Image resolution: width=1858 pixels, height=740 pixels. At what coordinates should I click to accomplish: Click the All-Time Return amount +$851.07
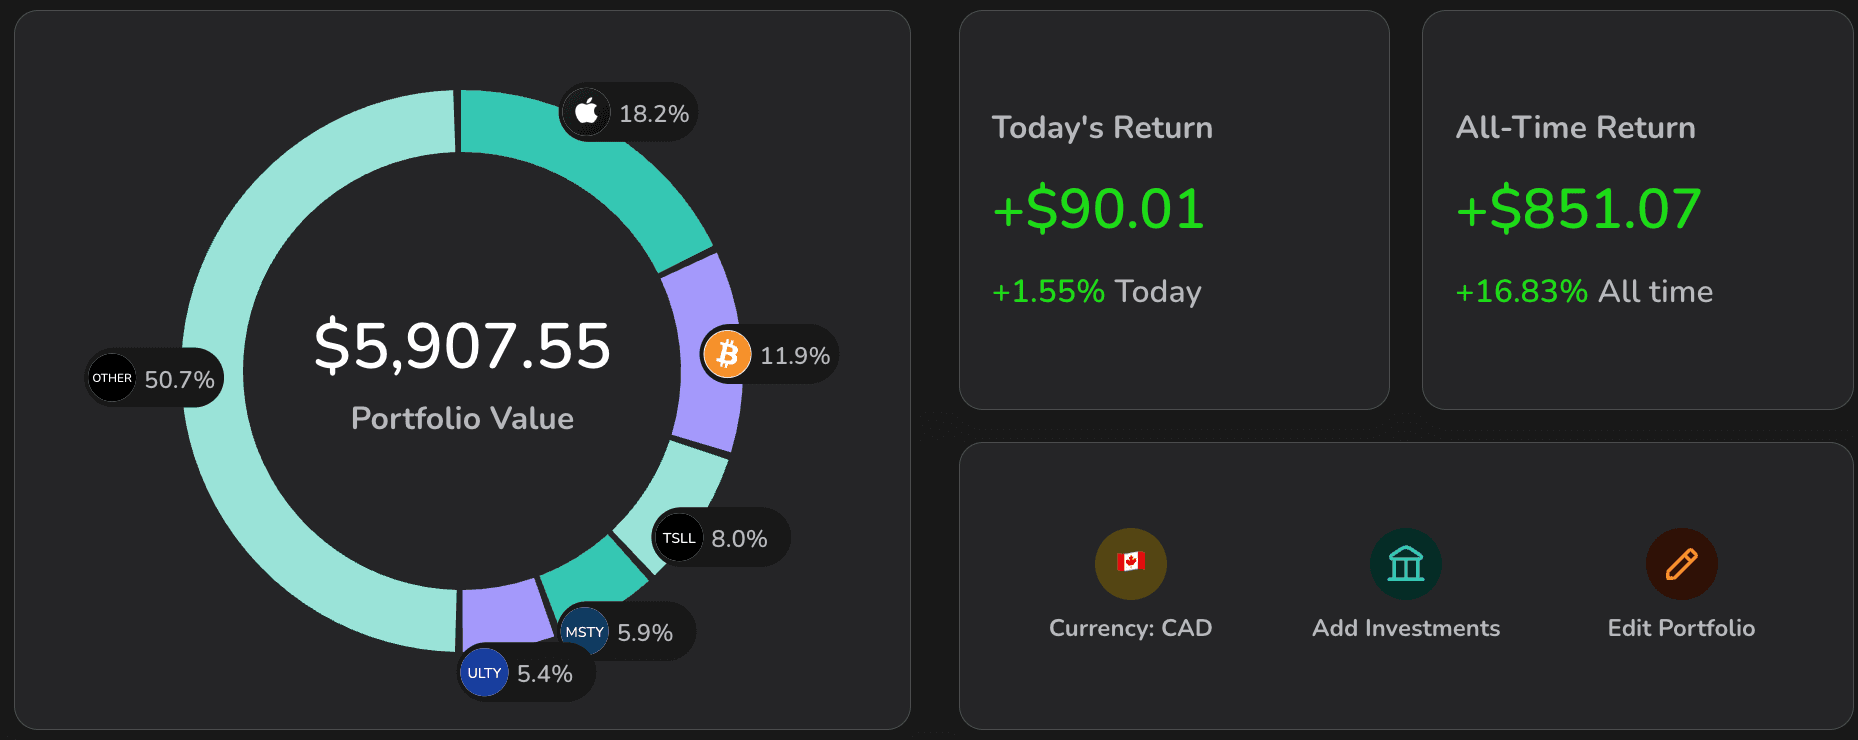(1578, 209)
